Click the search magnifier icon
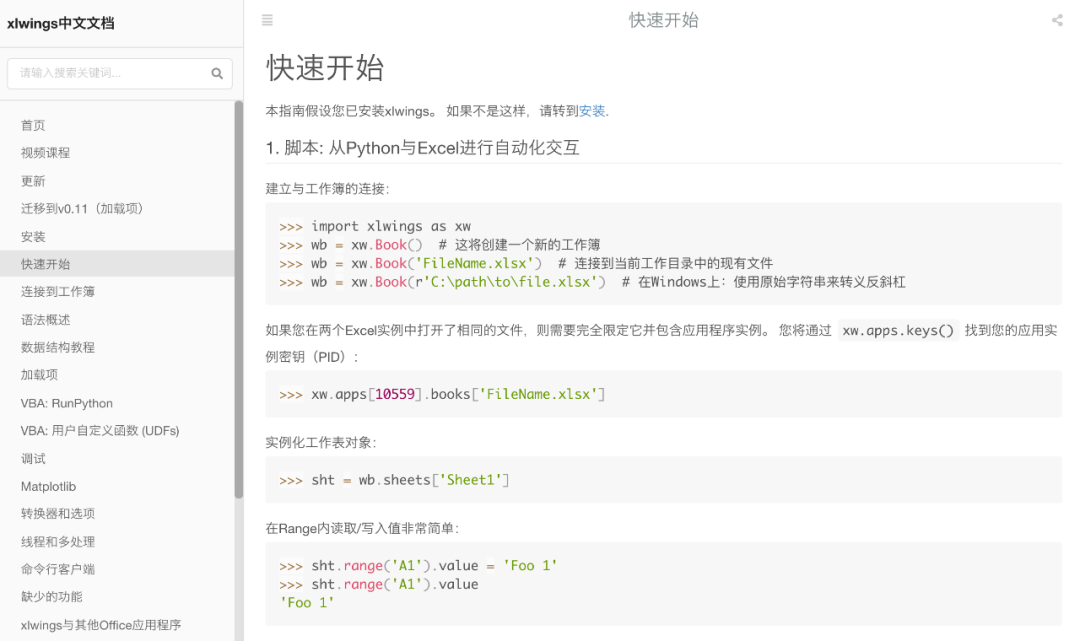 [217, 73]
